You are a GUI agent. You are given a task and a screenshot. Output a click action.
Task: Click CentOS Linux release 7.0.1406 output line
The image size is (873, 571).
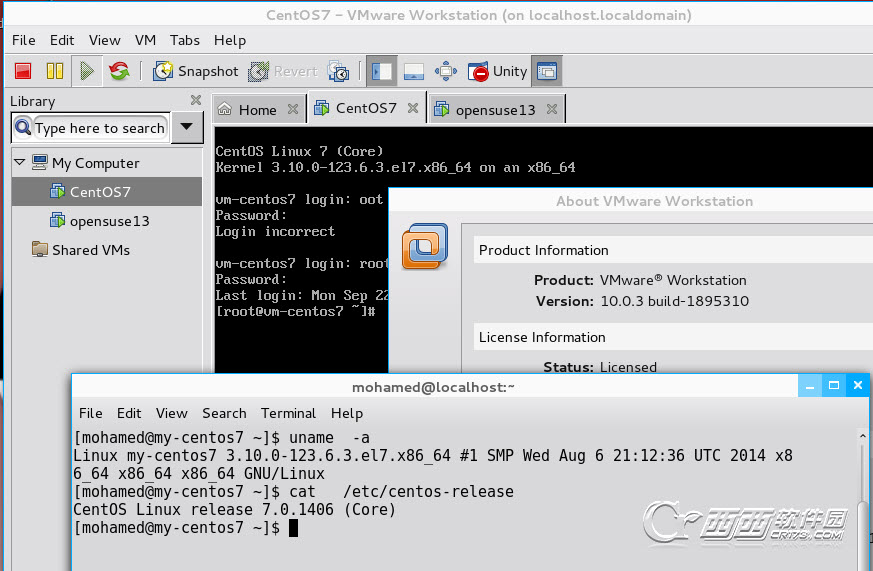tap(234, 509)
